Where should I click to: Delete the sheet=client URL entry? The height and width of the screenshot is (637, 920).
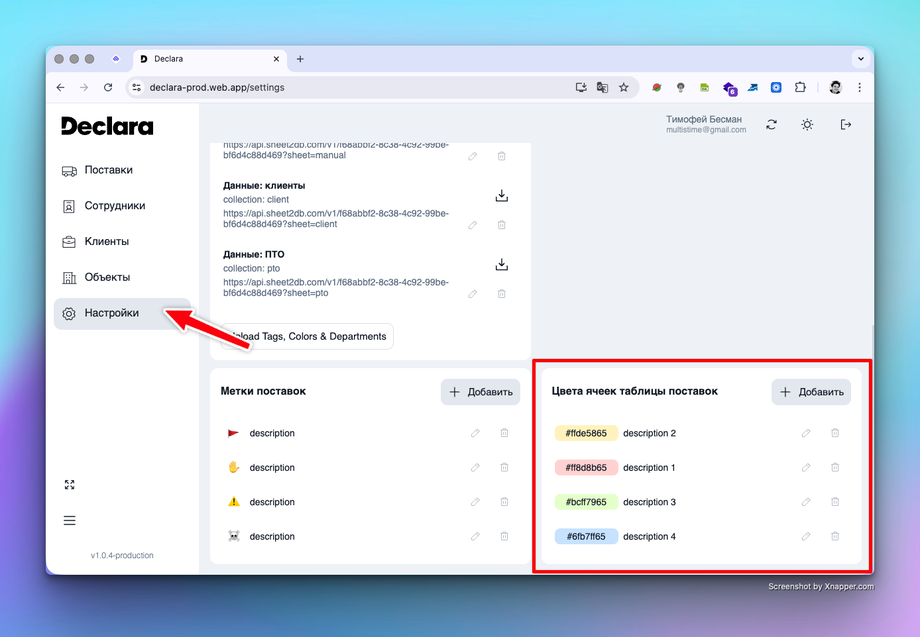tap(502, 225)
